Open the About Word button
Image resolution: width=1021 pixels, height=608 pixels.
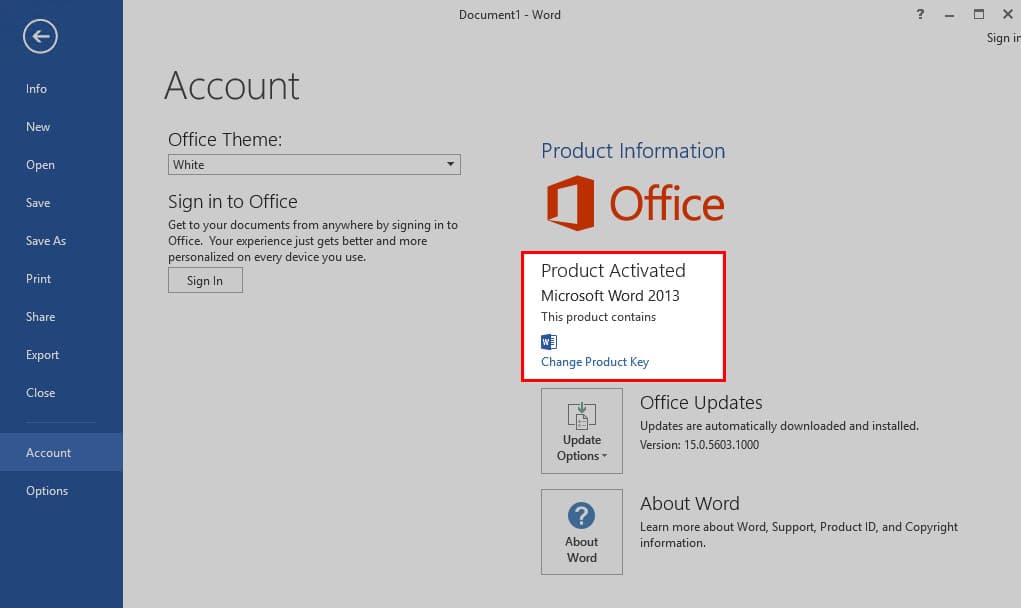click(581, 532)
